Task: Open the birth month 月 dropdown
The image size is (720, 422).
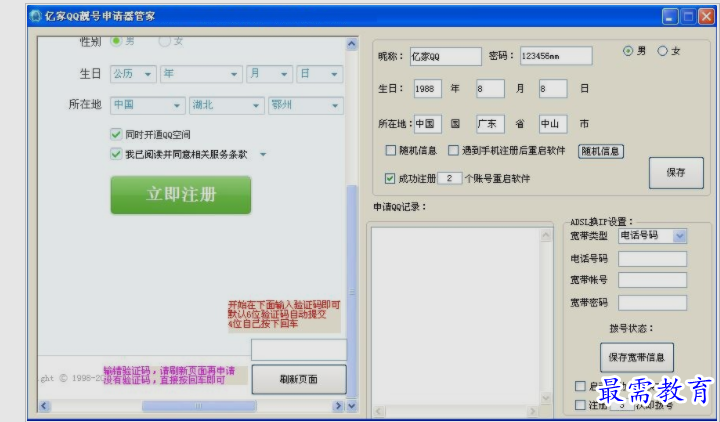Action: click(270, 74)
